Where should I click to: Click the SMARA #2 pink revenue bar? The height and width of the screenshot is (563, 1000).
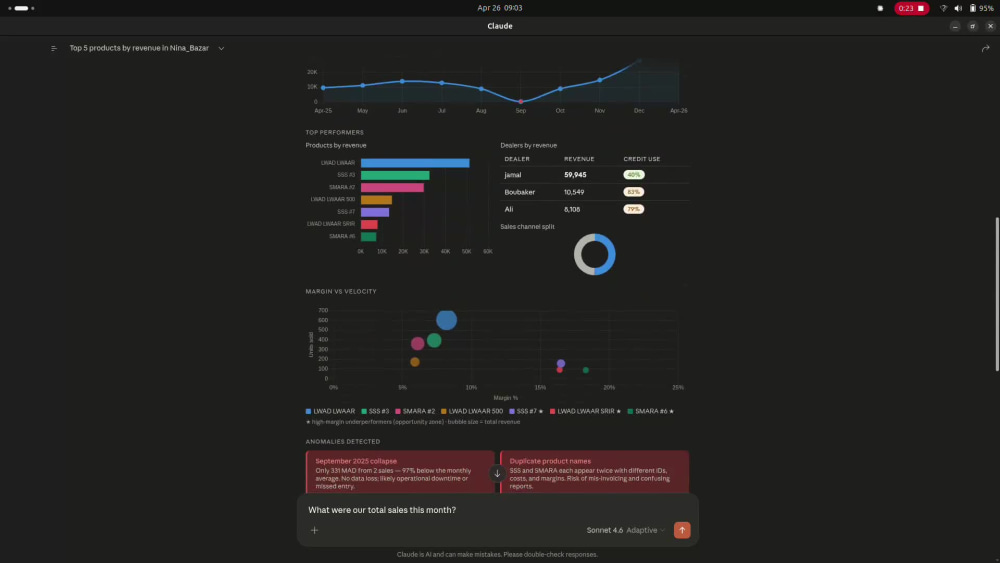point(392,187)
